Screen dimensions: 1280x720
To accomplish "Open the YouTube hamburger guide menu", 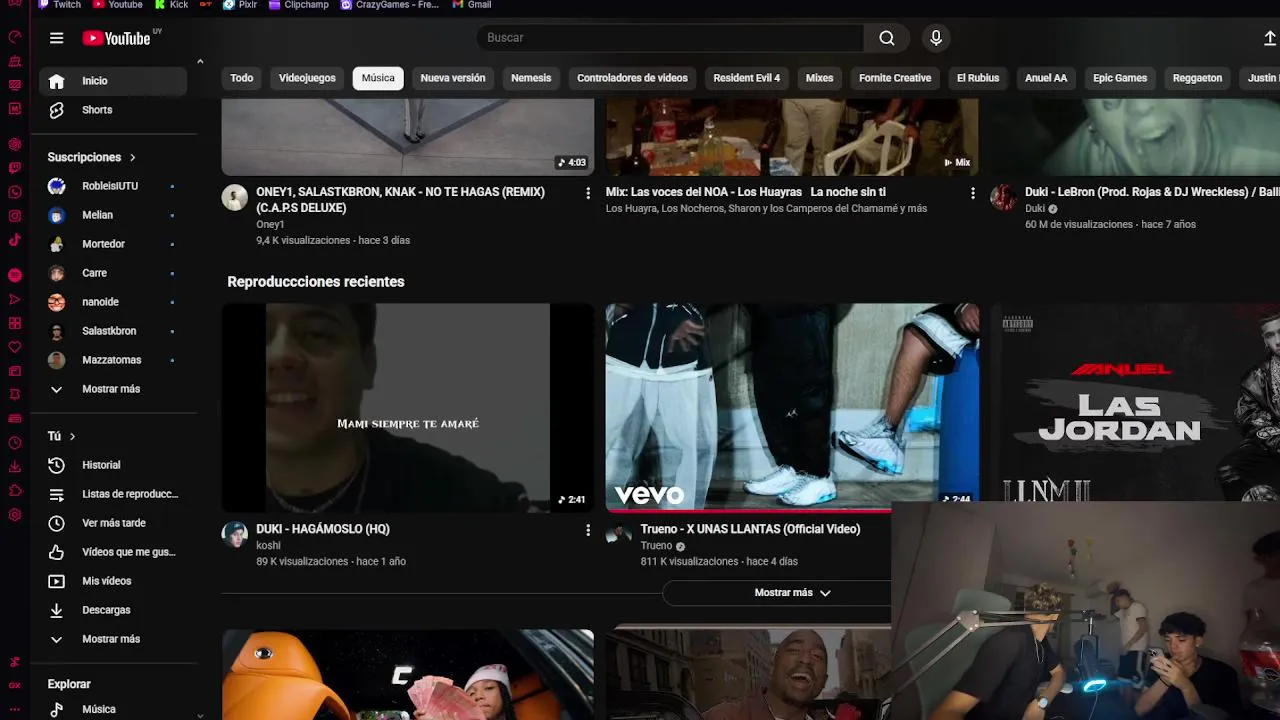I will (x=57, y=38).
